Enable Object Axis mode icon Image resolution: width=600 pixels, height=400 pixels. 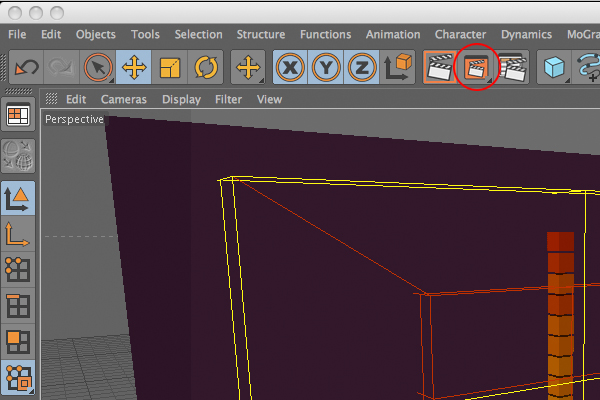click(x=18, y=234)
